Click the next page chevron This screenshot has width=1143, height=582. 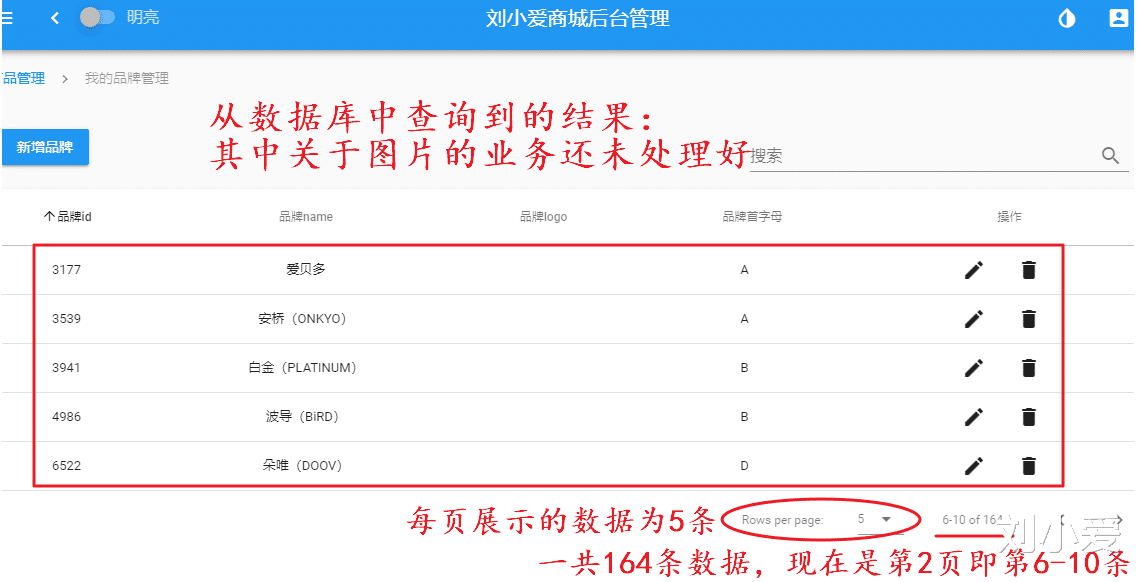[x=1117, y=519]
